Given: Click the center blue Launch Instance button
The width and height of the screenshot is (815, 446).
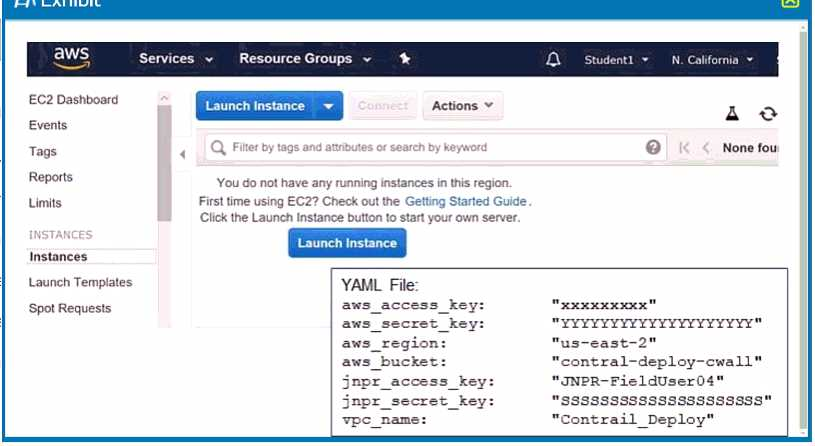Looking at the screenshot, I should tap(347, 243).
